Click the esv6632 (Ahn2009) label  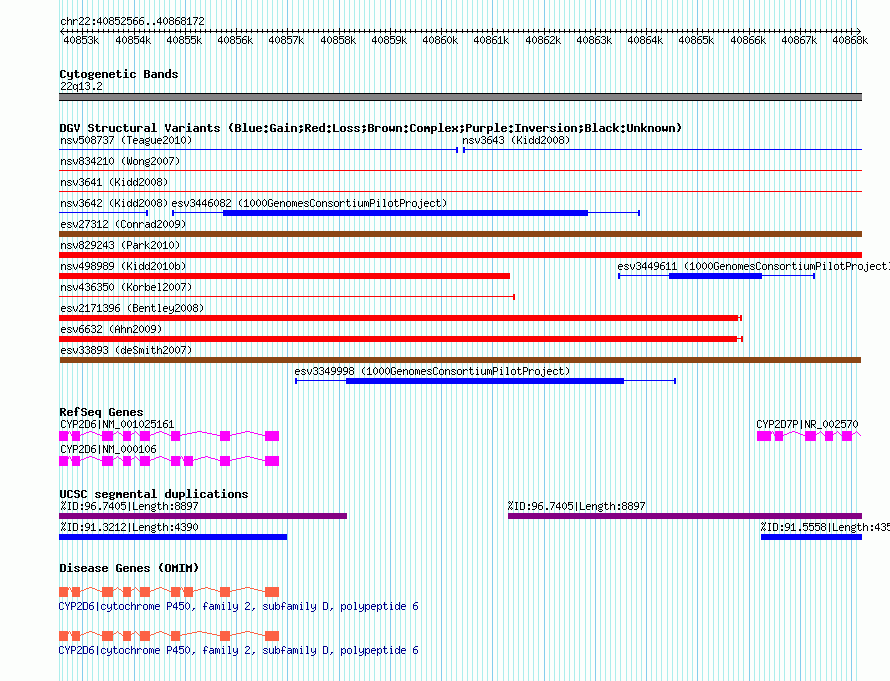111,329
